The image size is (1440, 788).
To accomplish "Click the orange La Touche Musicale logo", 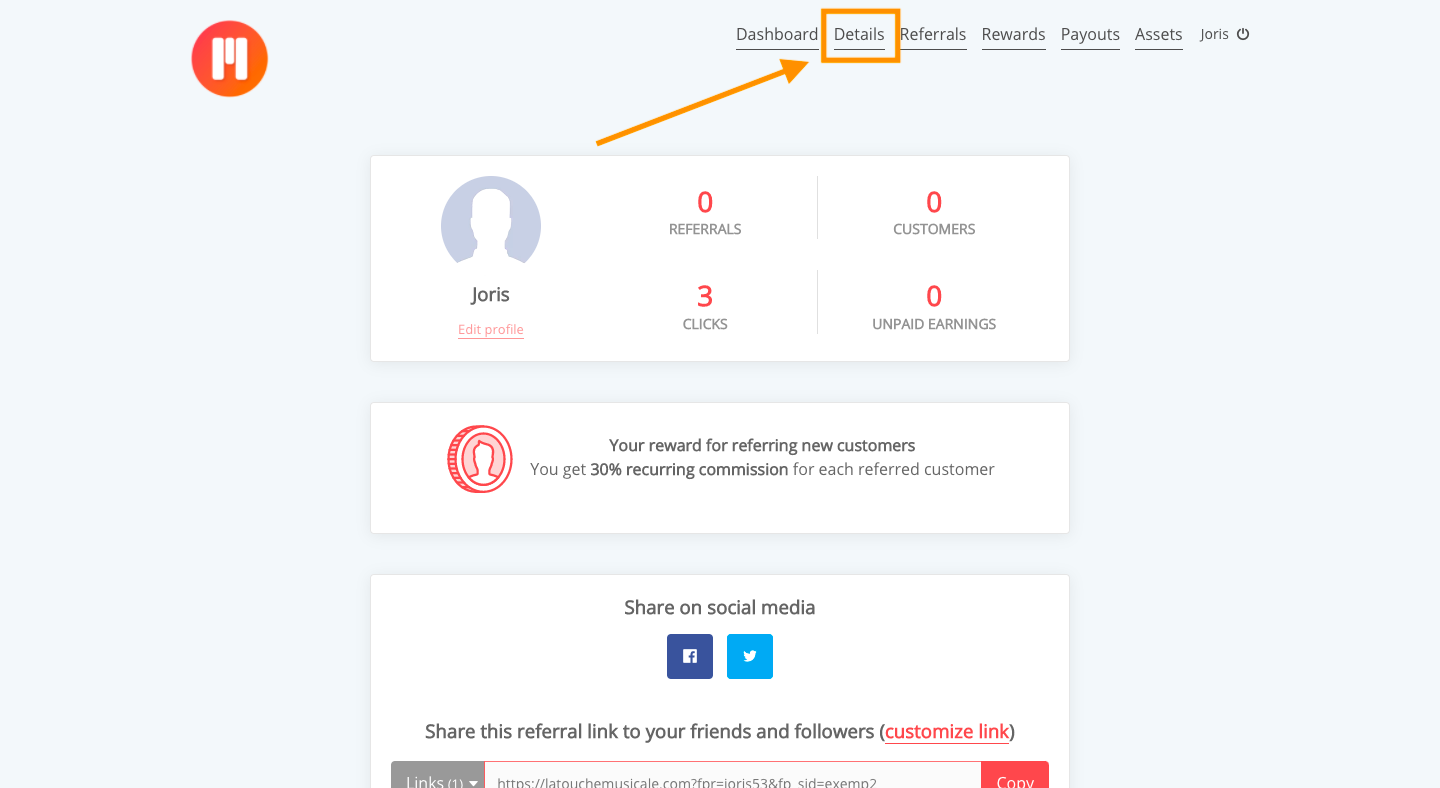I will pos(230,59).
